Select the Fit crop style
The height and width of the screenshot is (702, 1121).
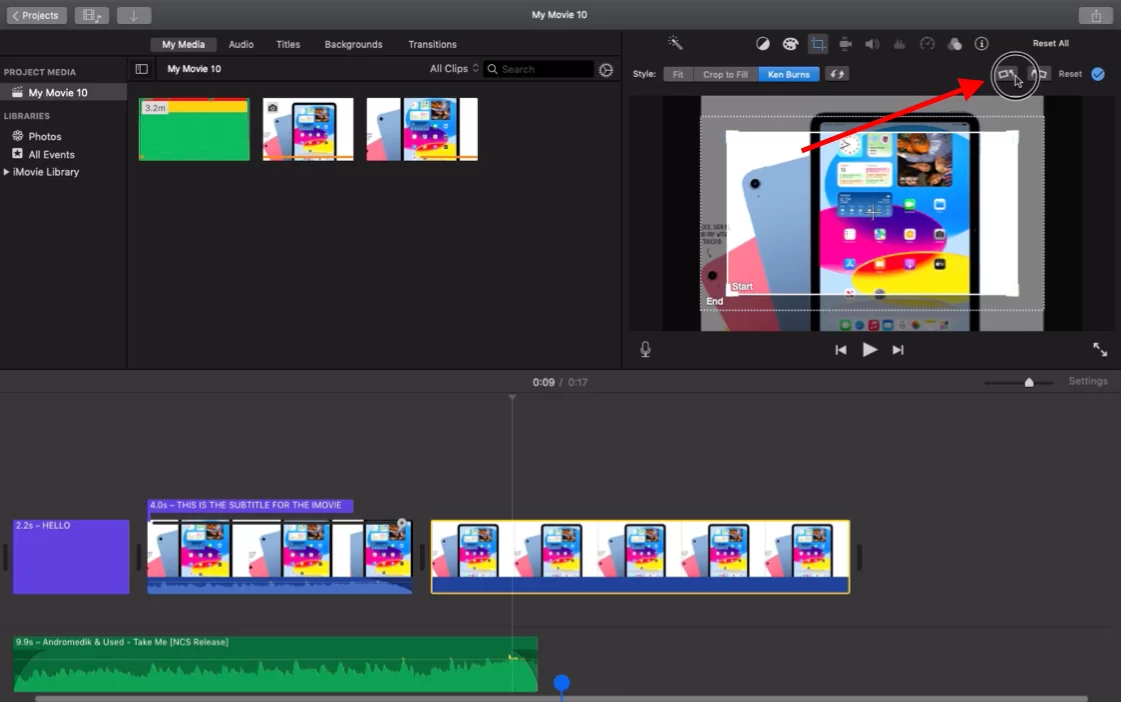pyautogui.click(x=678, y=74)
